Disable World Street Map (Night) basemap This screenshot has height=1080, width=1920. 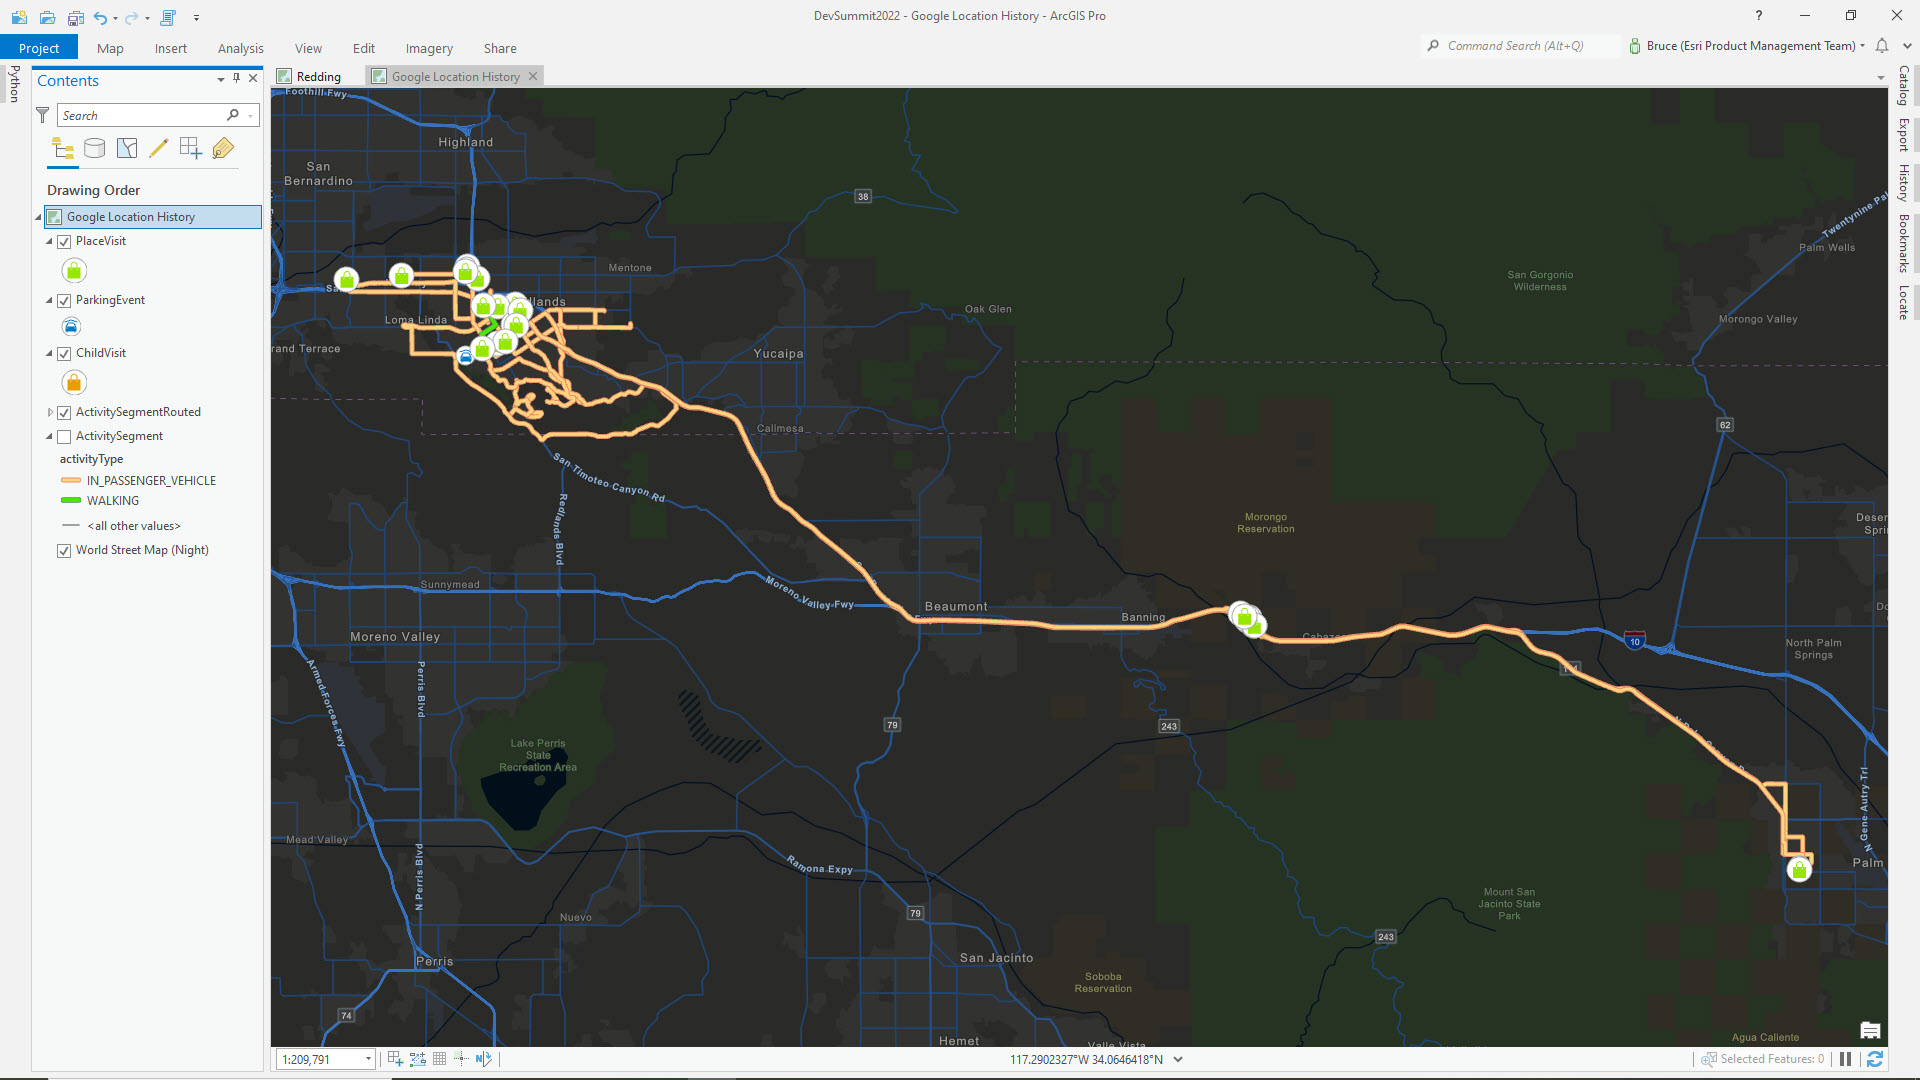point(64,550)
